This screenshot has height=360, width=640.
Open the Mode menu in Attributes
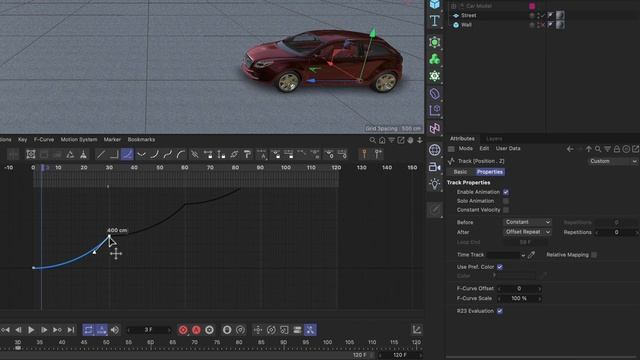[x=465, y=149]
